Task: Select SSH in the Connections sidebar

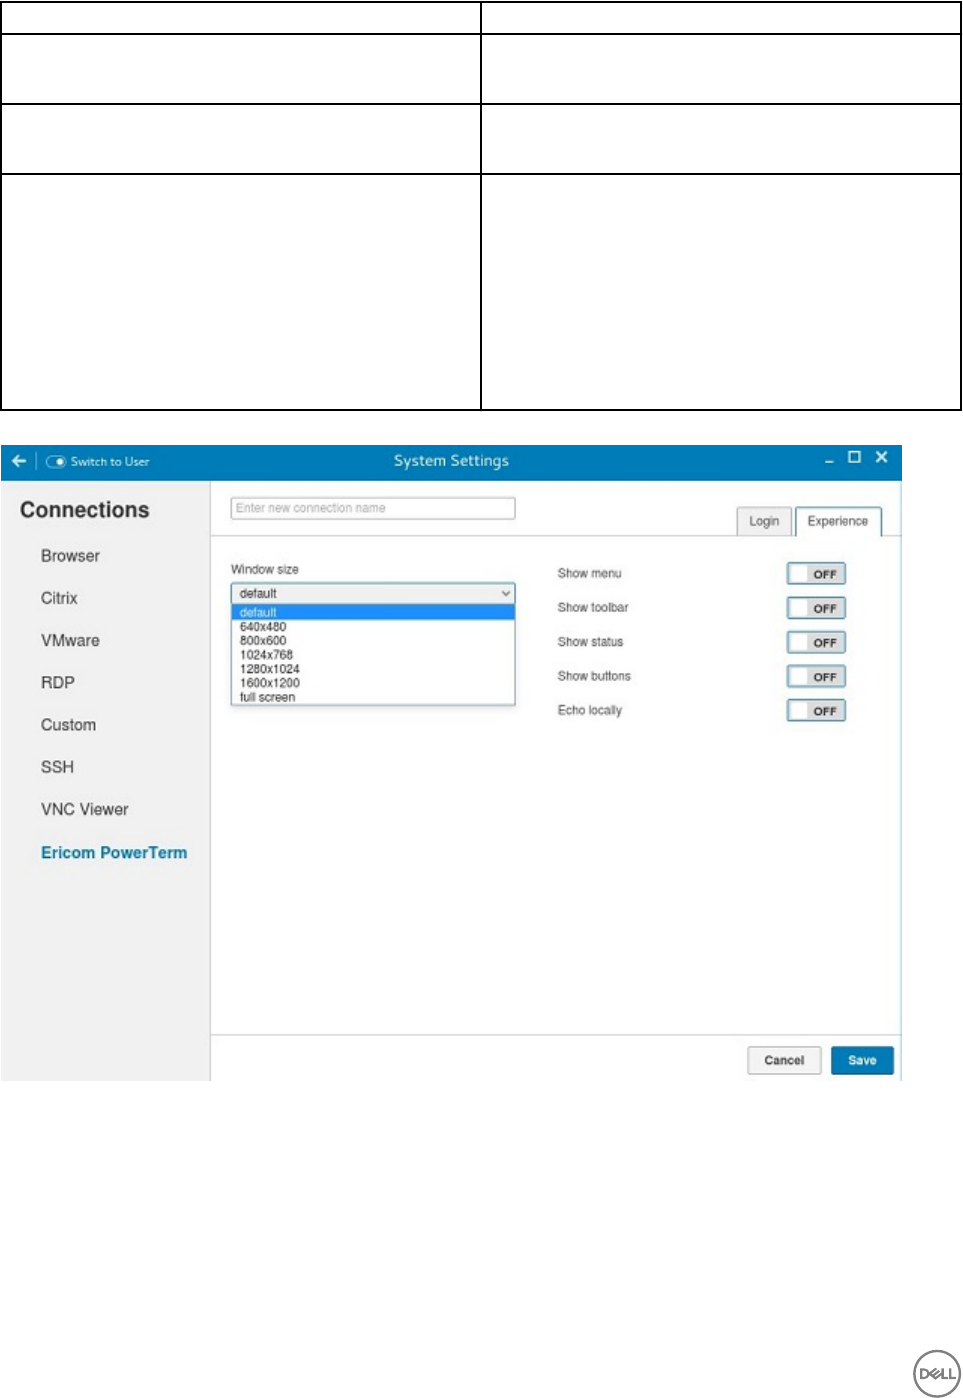Action: click(x=57, y=767)
